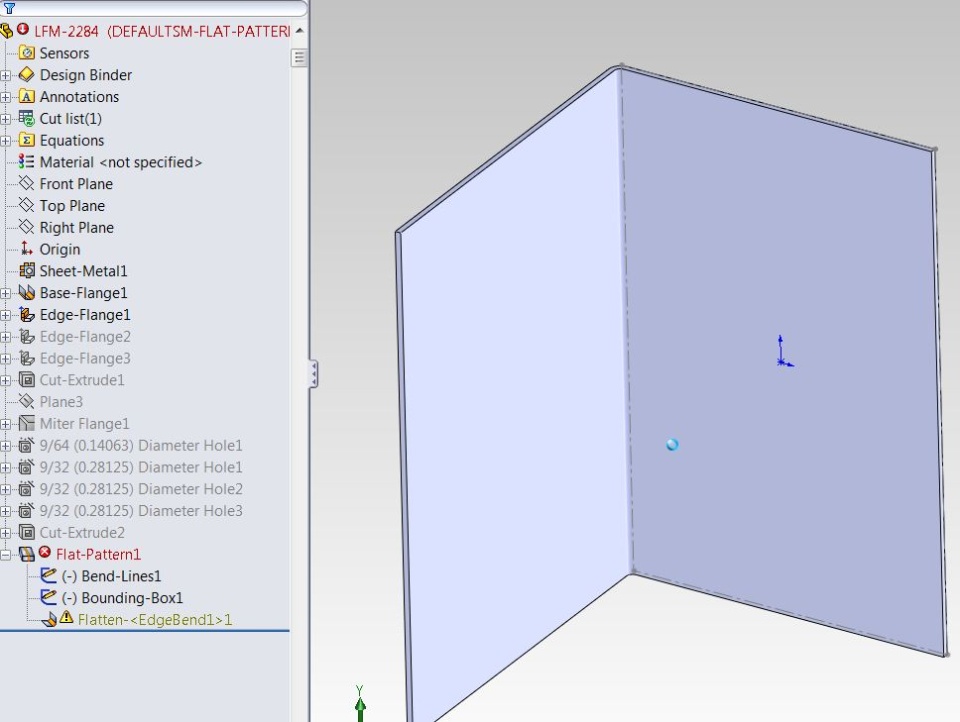Select the 9/32 Diameter Hole2 feature

coord(141,489)
